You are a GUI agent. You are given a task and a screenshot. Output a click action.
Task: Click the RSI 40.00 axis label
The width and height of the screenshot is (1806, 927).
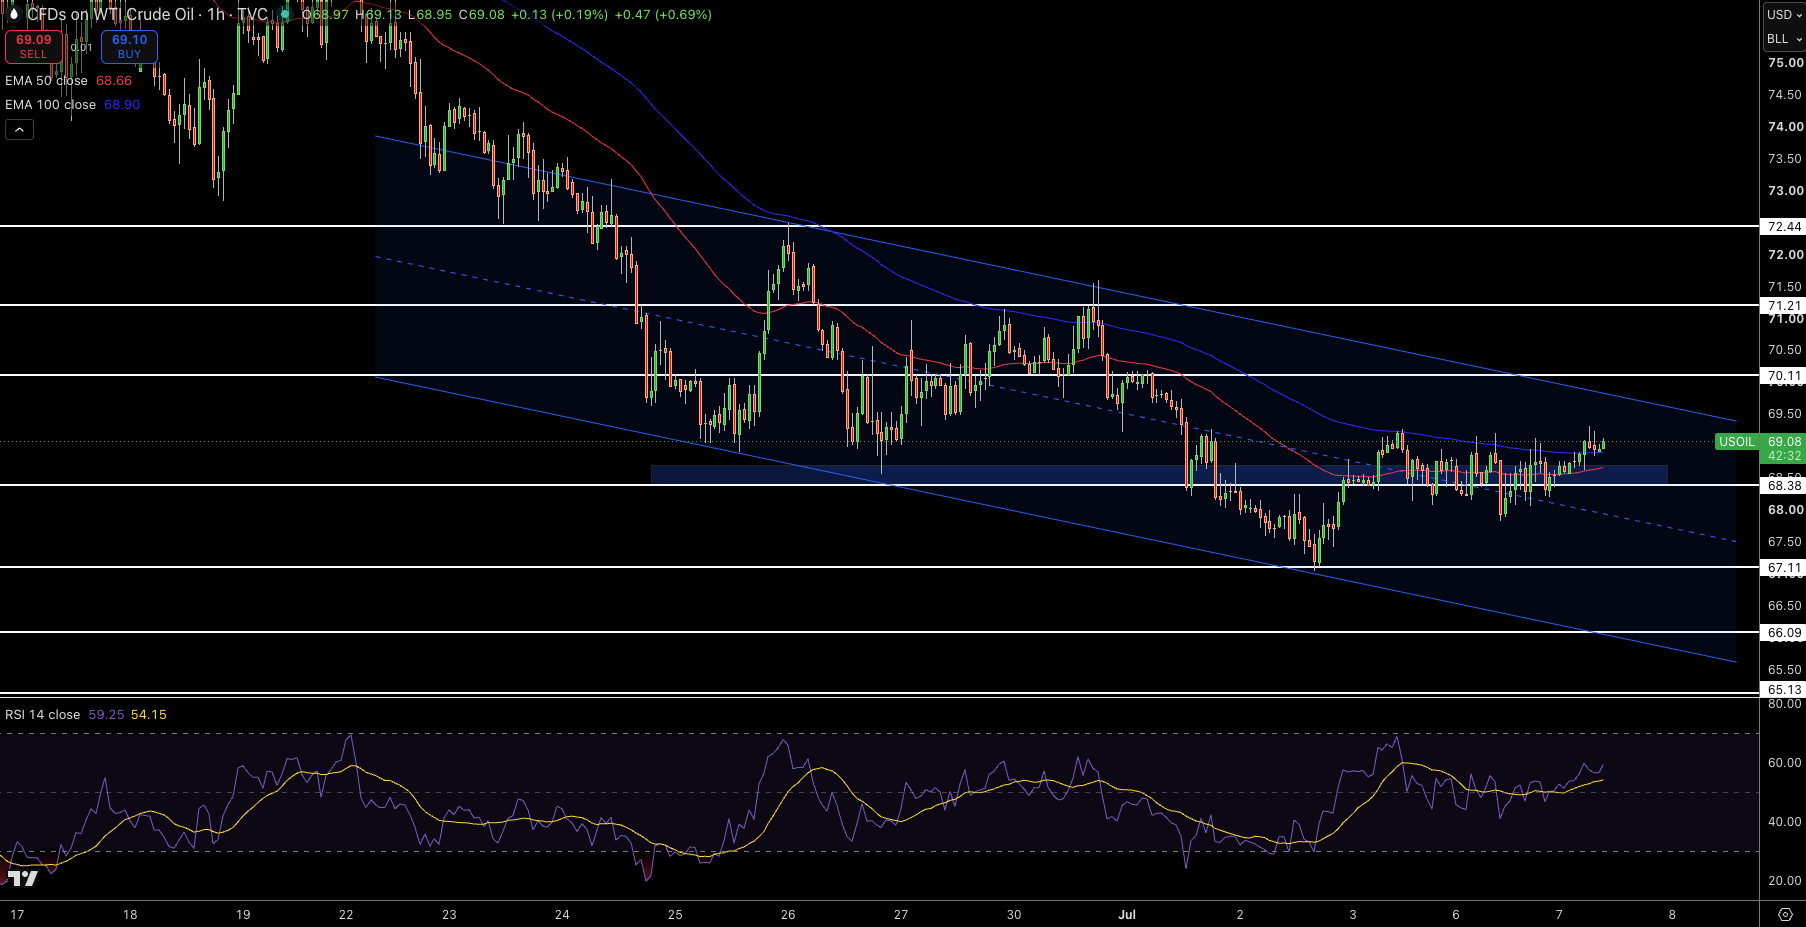[1785, 821]
